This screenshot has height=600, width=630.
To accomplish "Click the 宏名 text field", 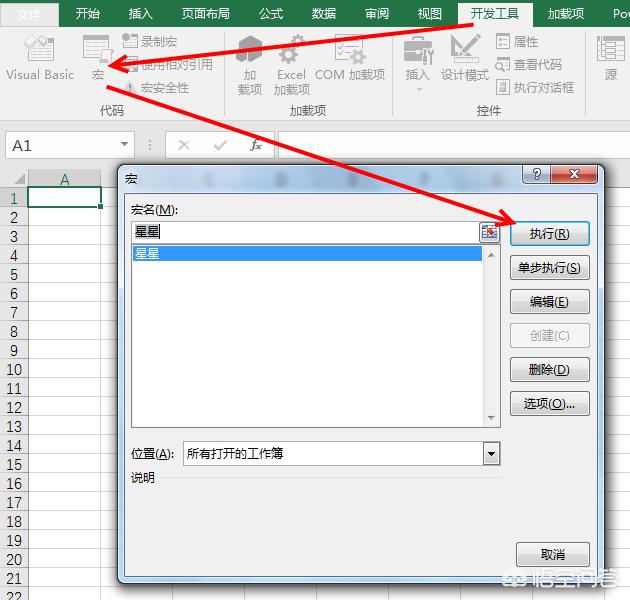I will 305,232.
